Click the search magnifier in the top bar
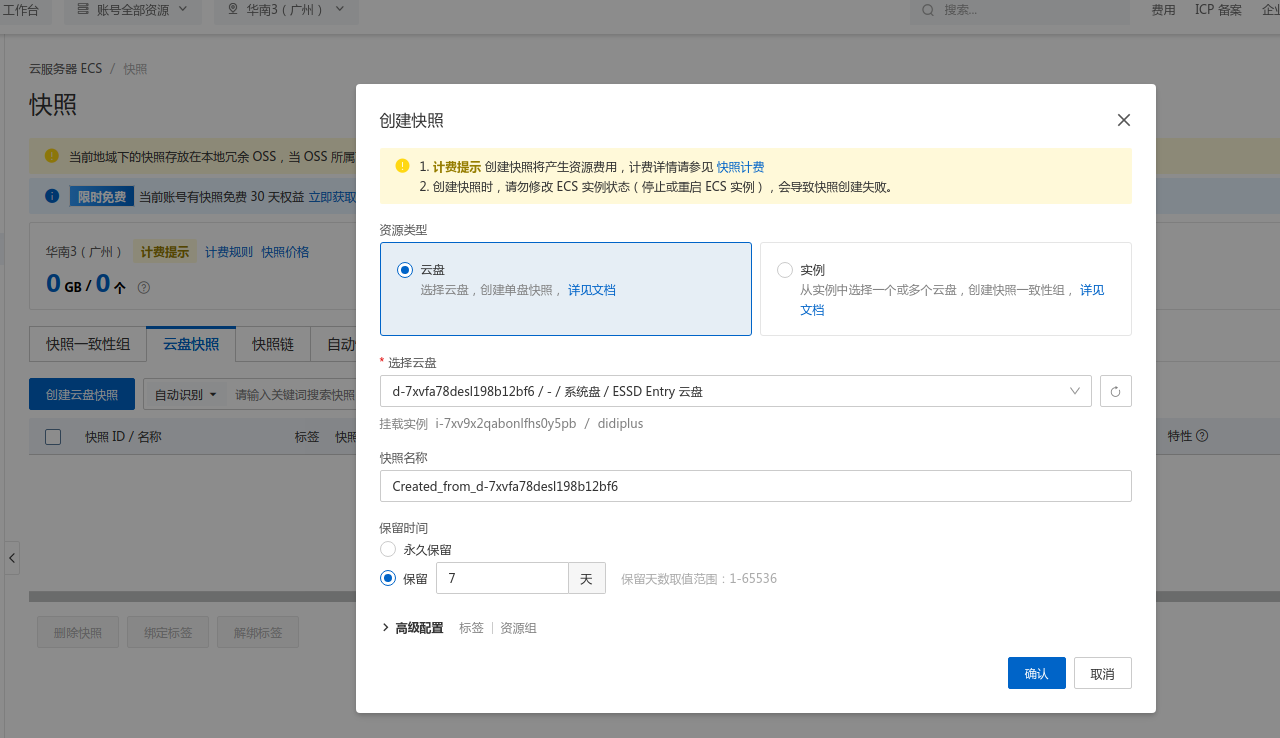 click(927, 11)
